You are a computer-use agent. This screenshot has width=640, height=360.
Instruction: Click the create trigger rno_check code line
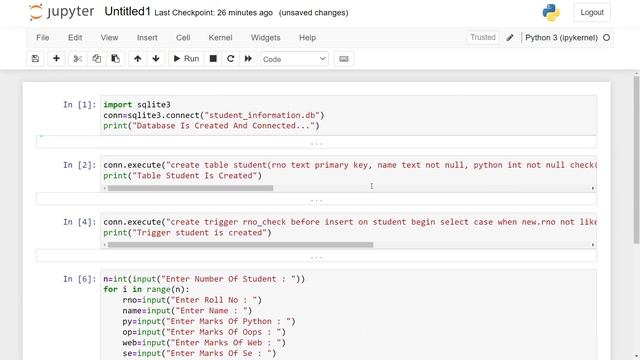tap(350, 222)
